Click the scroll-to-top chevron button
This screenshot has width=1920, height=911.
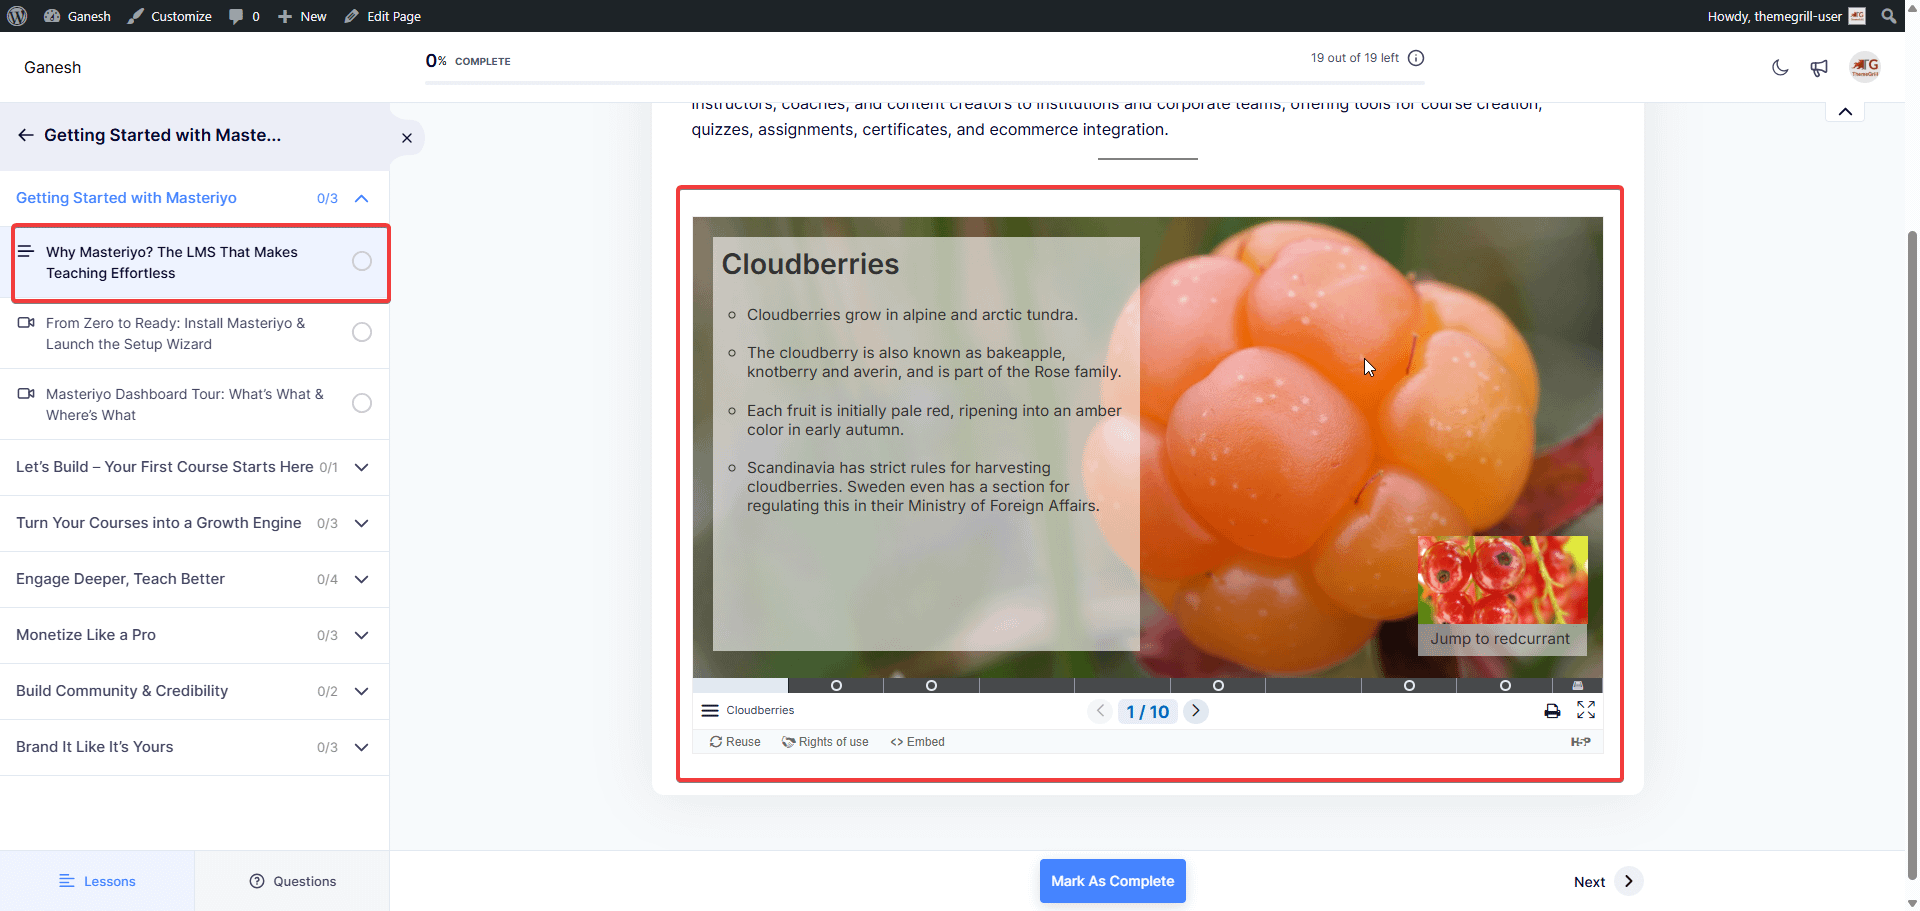pyautogui.click(x=1845, y=111)
